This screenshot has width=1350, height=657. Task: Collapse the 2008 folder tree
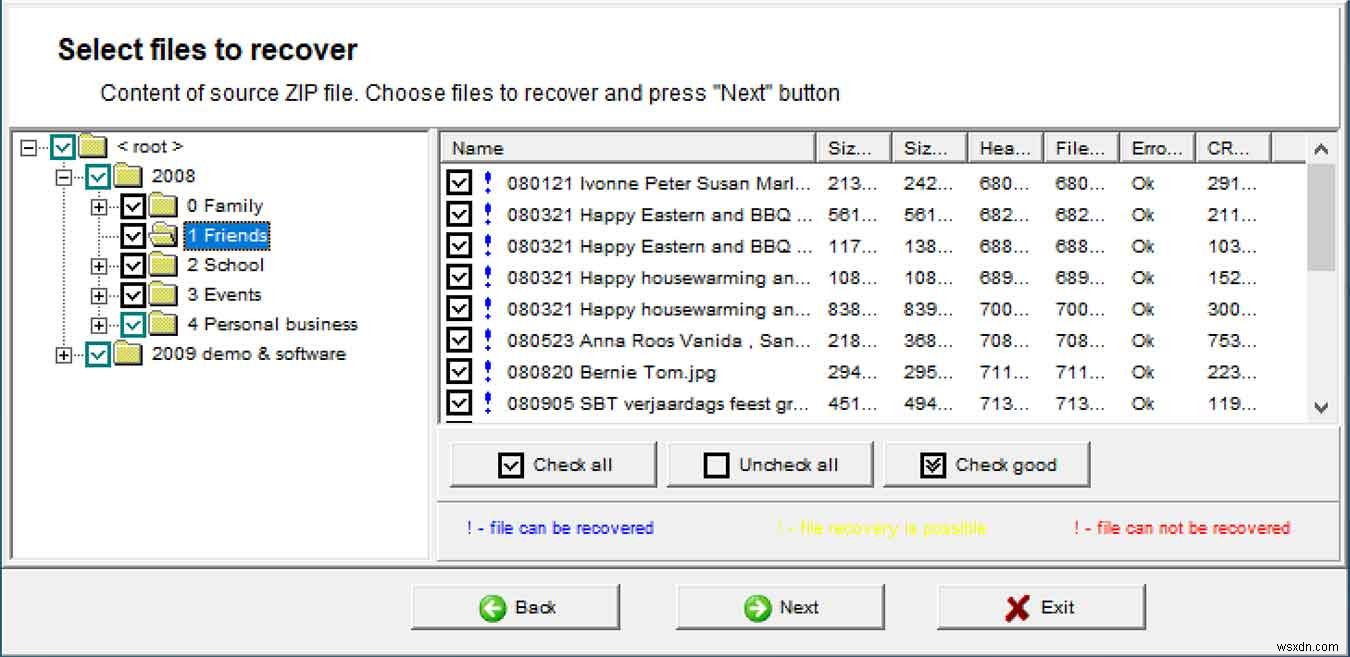click(62, 175)
